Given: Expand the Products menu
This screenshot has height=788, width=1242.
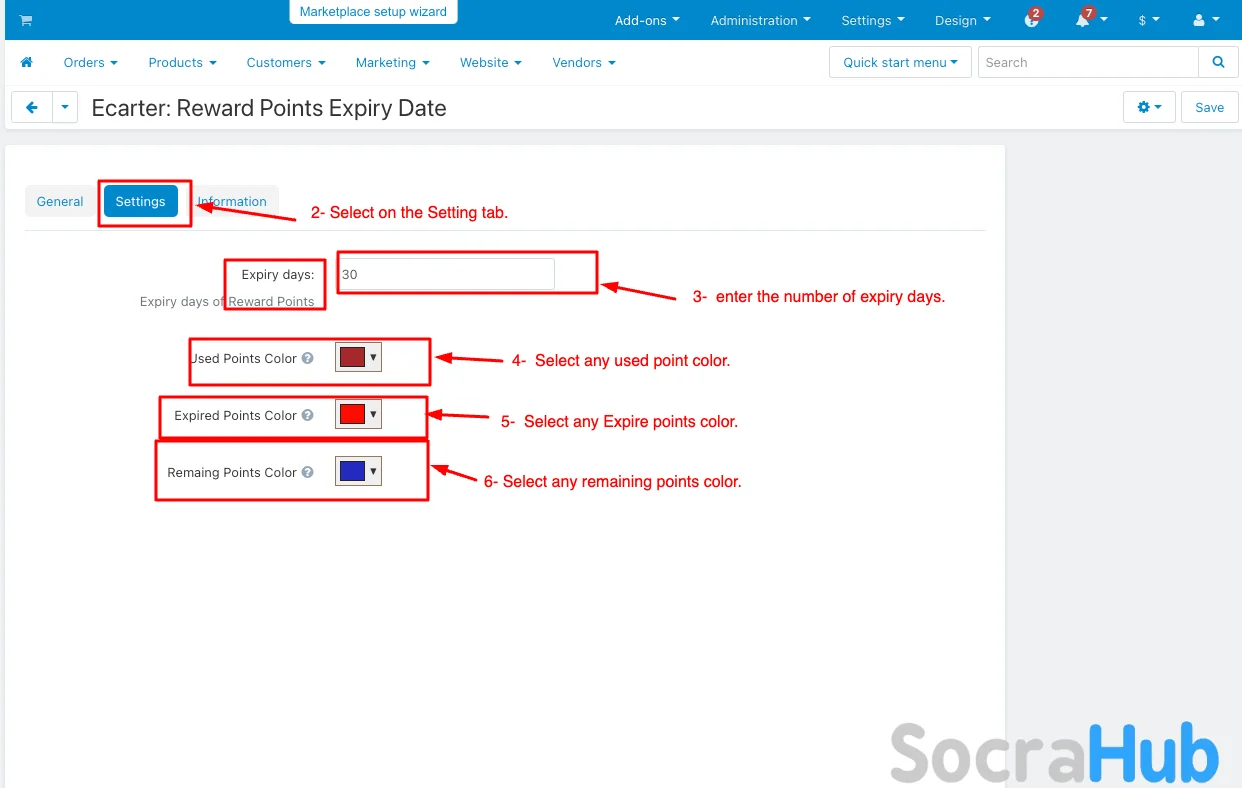Looking at the screenshot, I should 182,62.
